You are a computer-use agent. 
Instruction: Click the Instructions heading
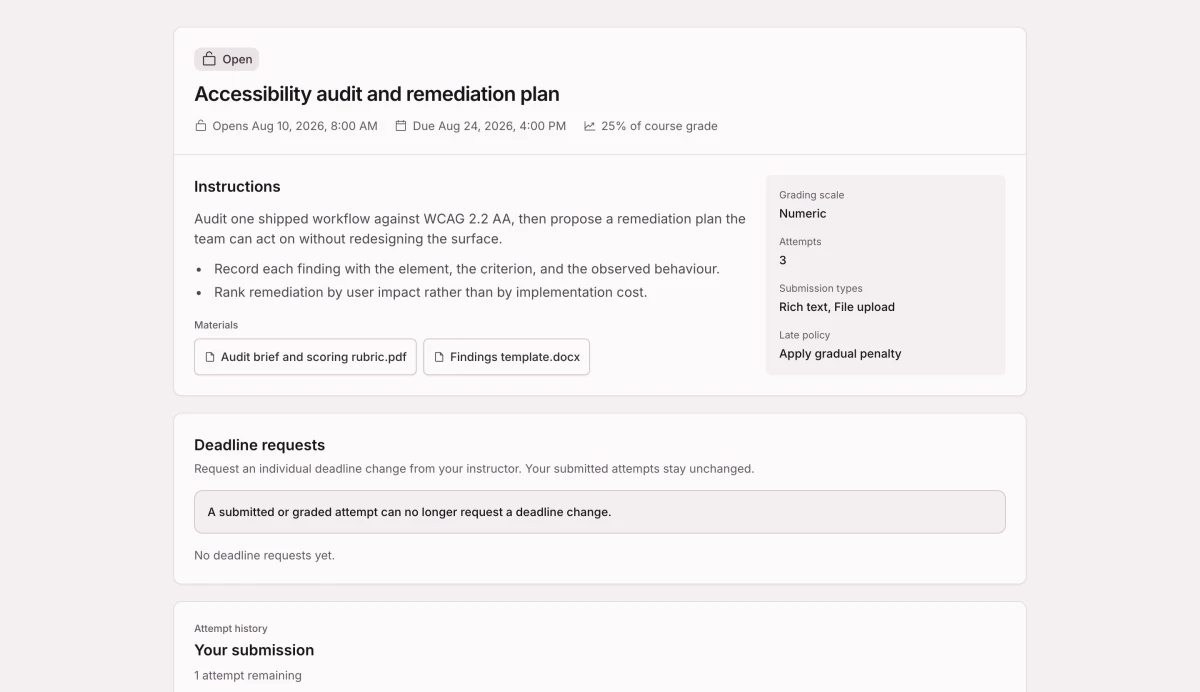237,187
